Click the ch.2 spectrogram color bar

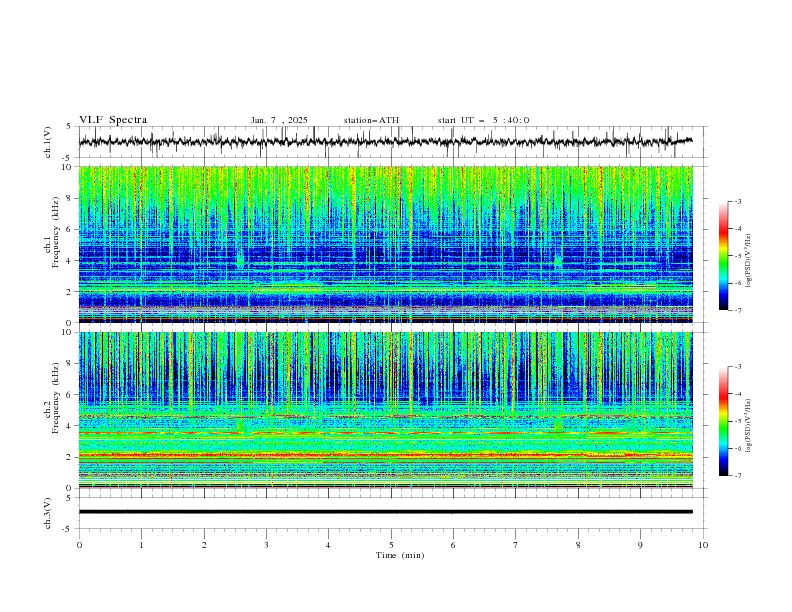[723, 421]
